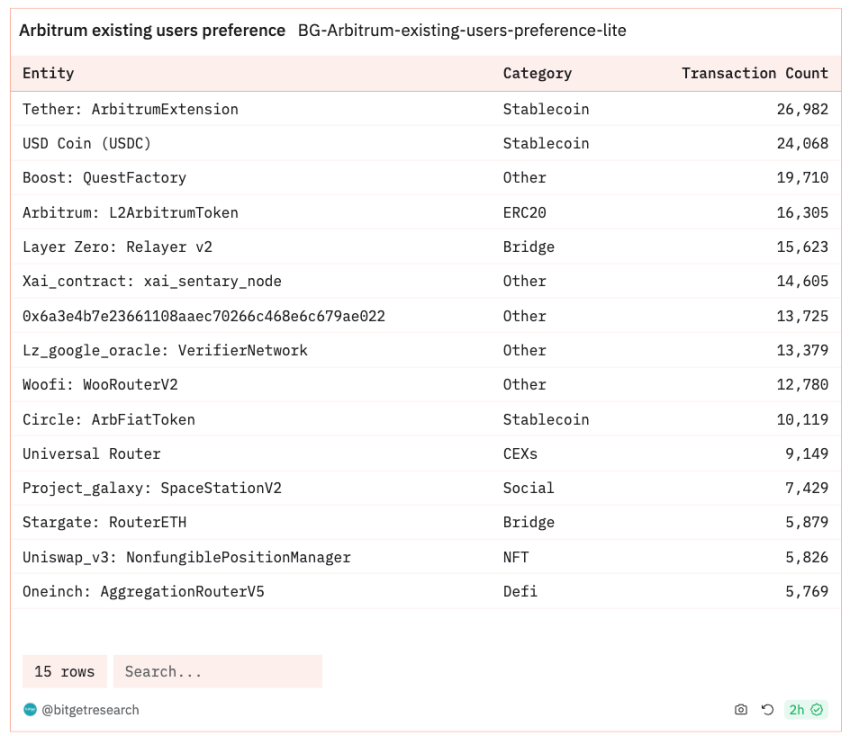
Task: Open the Arbitrum existing users preference title
Action: (x=152, y=30)
